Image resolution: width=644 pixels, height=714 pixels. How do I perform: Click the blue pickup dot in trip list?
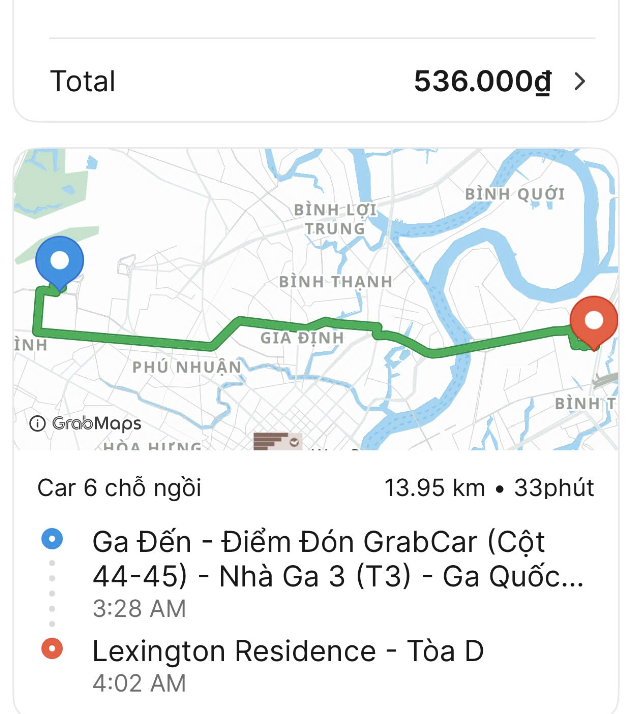coord(52,540)
